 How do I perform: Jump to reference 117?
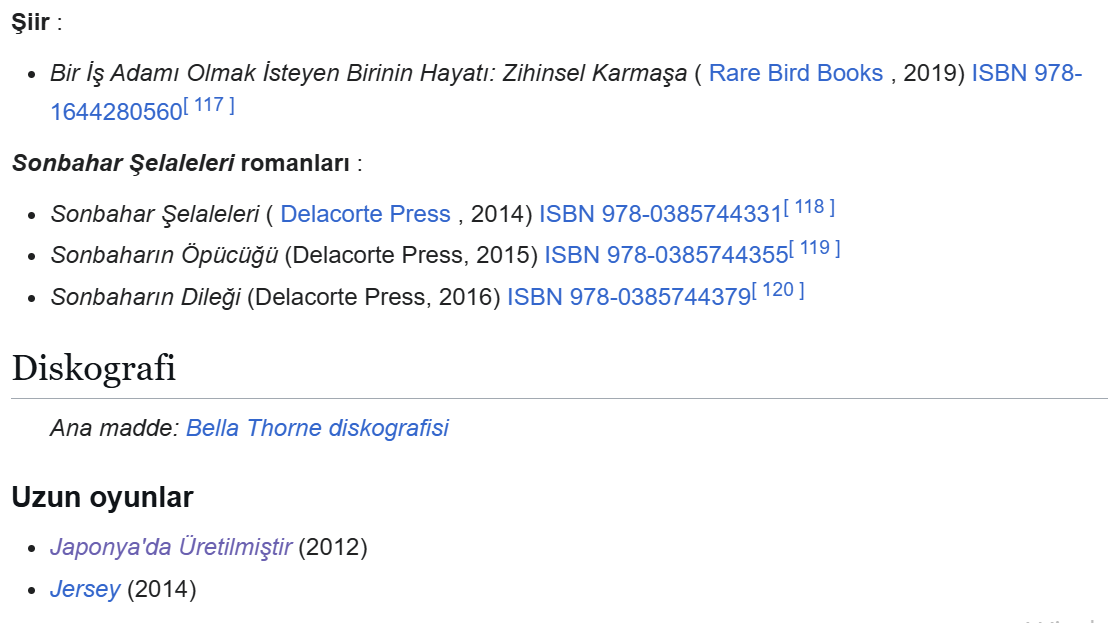coord(209,105)
